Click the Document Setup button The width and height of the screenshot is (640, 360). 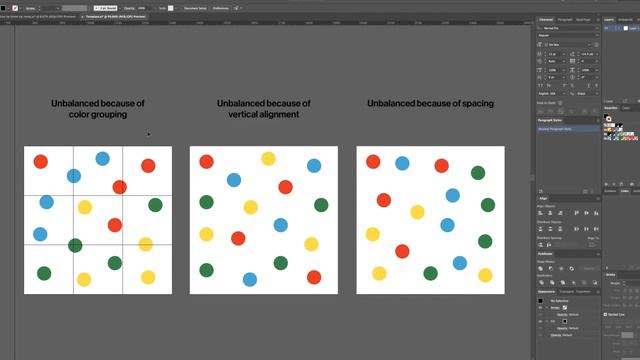click(x=195, y=8)
